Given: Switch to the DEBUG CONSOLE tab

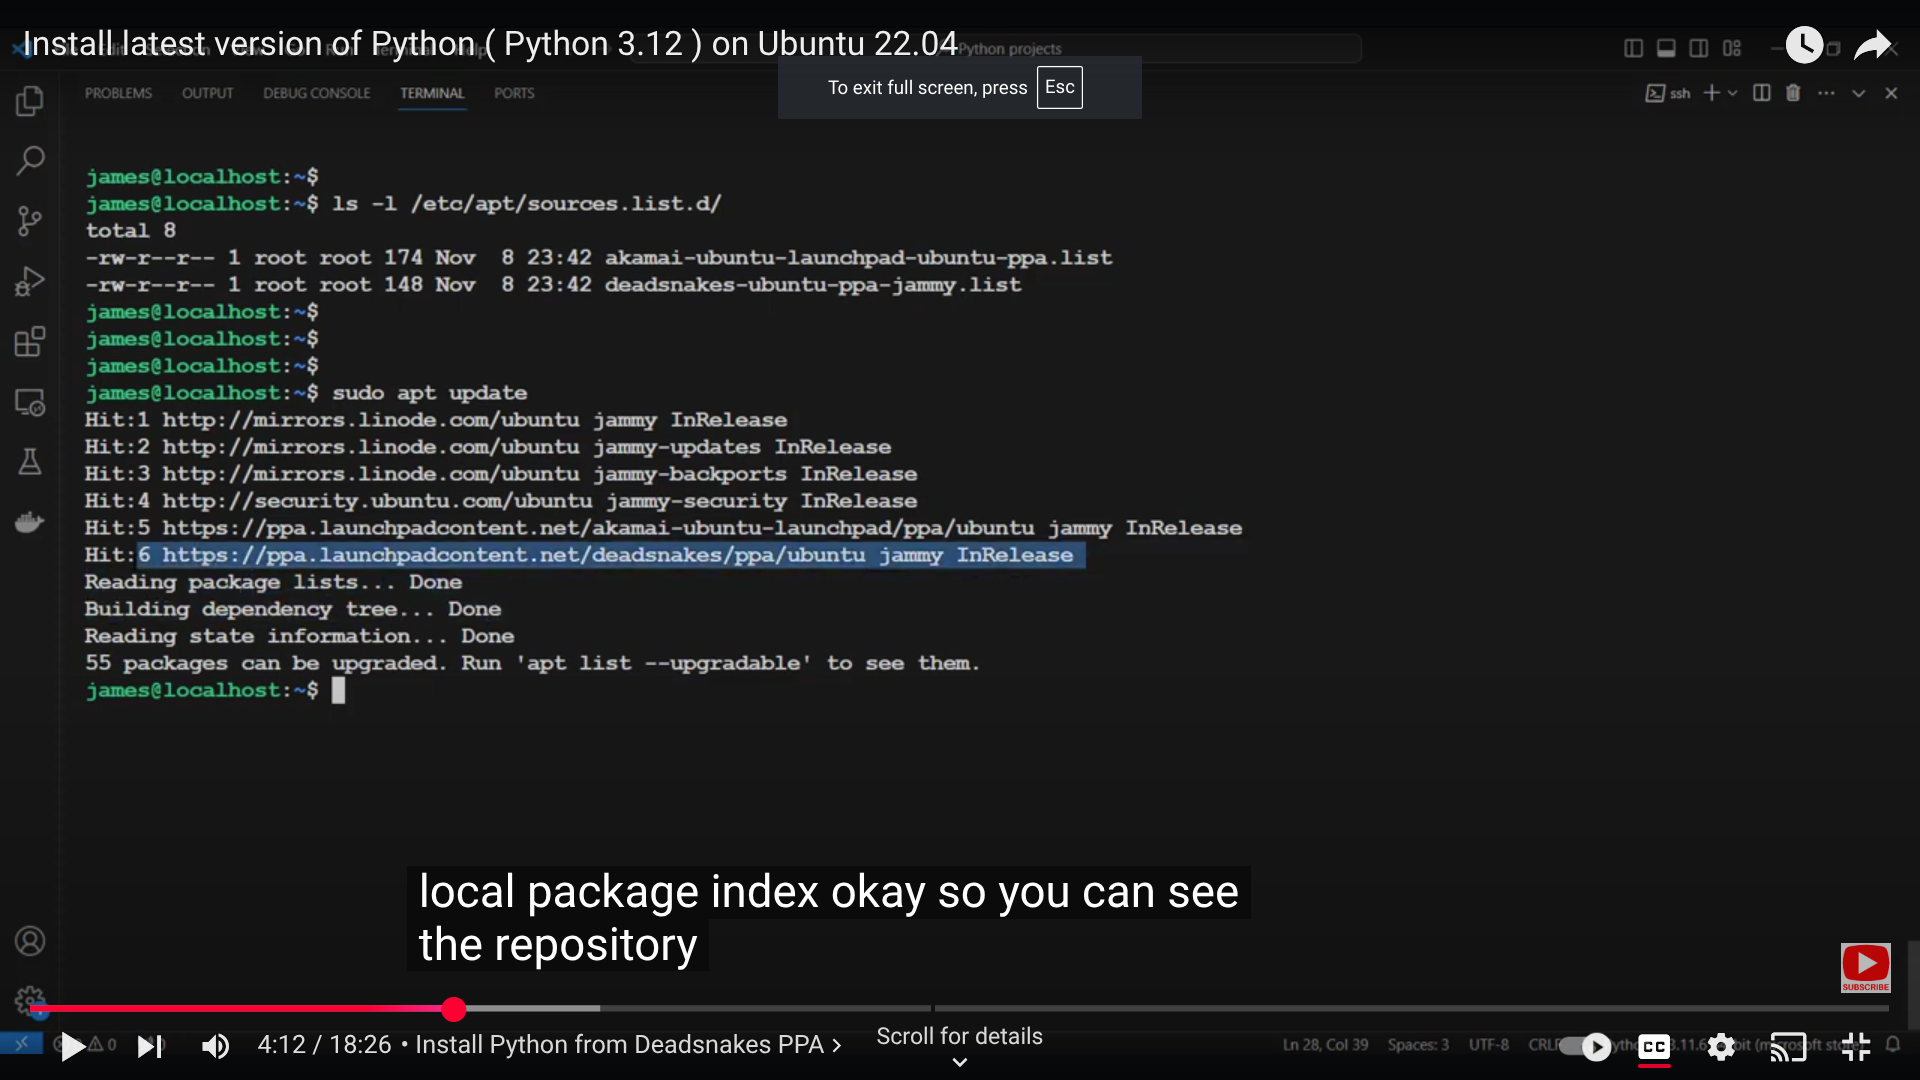Looking at the screenshot, I should tap(316, 93).
